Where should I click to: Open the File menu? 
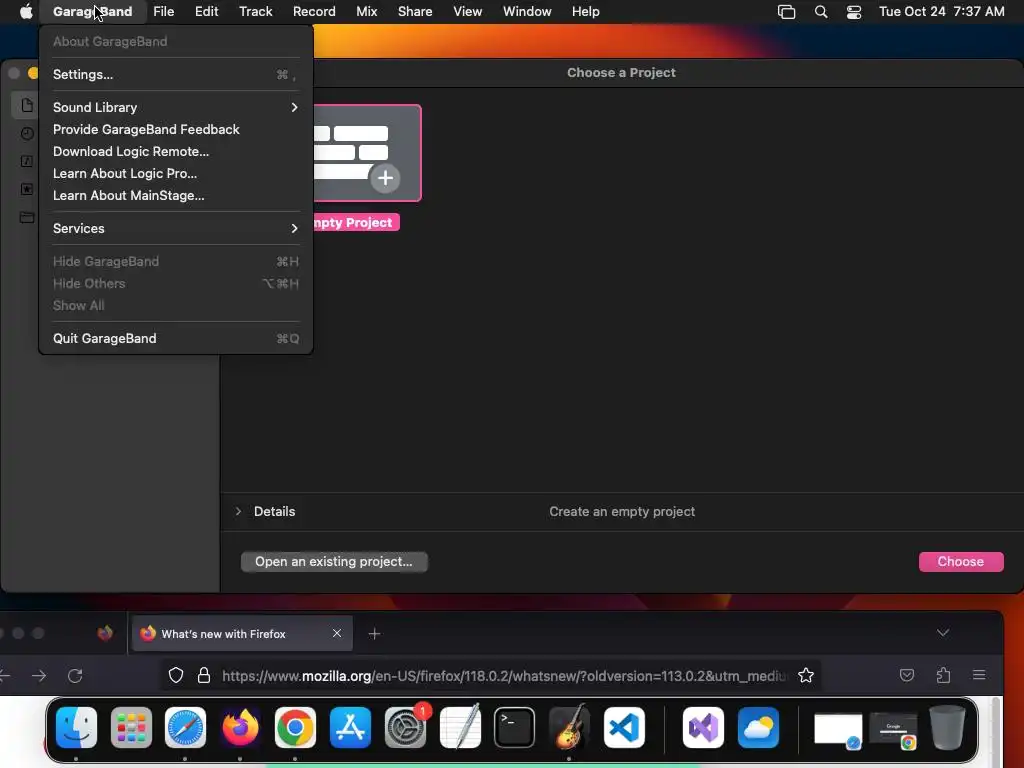(163, 12)
